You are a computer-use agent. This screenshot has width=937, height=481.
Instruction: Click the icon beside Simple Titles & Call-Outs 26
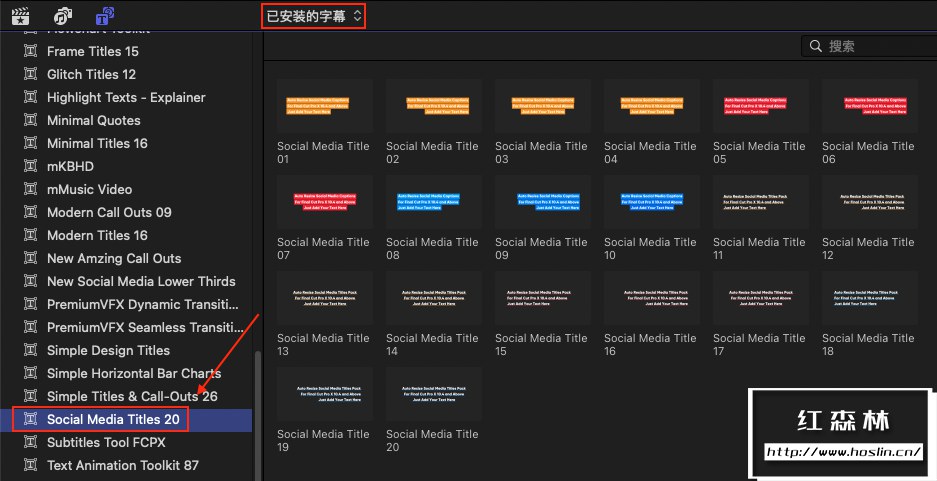(x=30, y=396)
